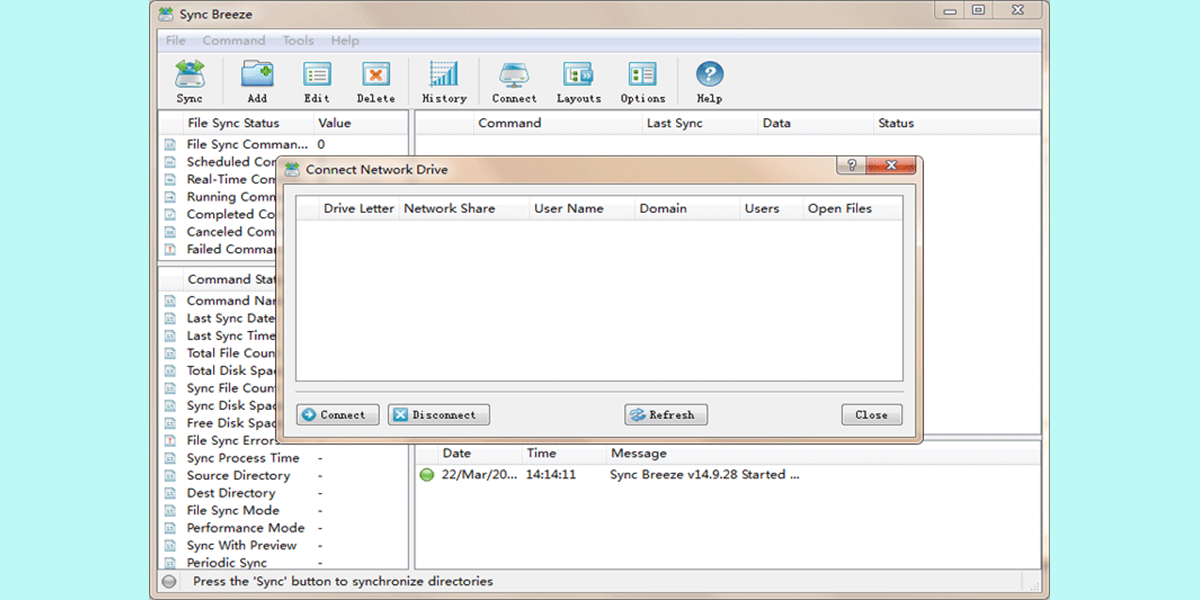Open the Tools menu
1200x600 pixels.
click(298, 41)
